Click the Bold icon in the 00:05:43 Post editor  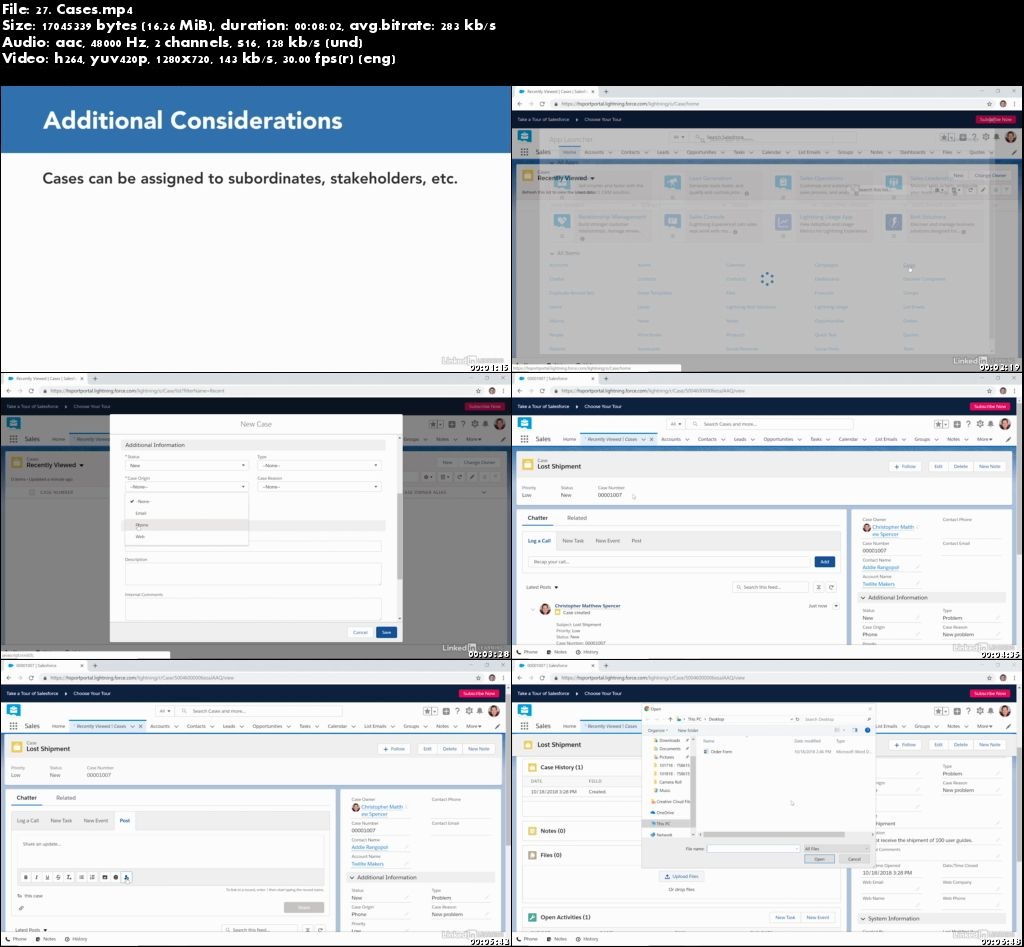pyautogui.click(x=25, y=877)
